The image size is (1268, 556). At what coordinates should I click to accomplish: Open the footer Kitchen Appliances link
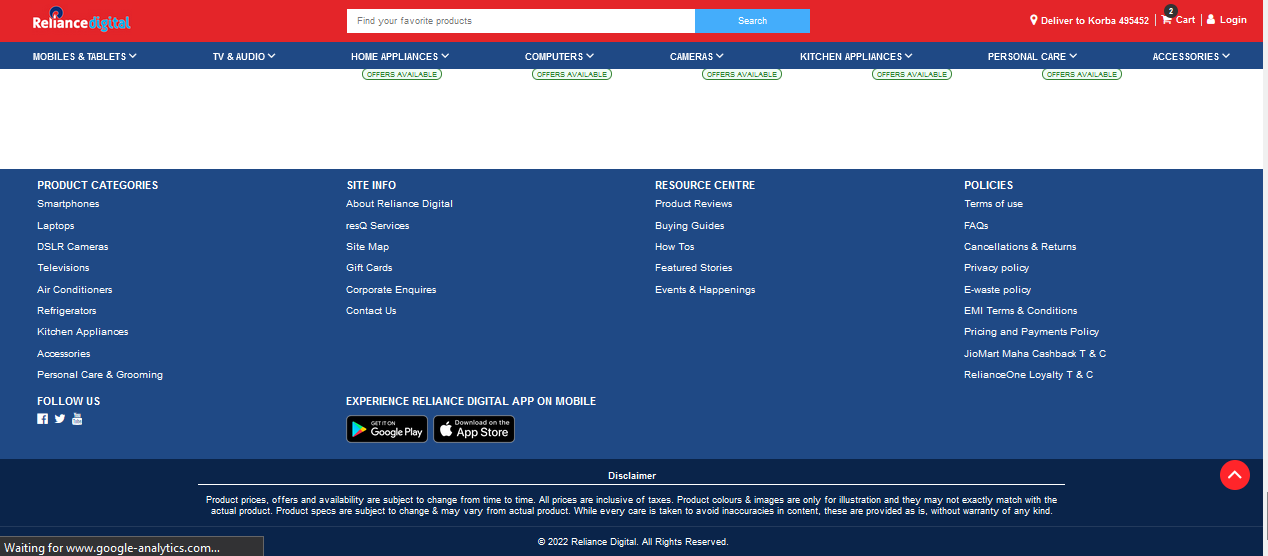click(83, 332)
